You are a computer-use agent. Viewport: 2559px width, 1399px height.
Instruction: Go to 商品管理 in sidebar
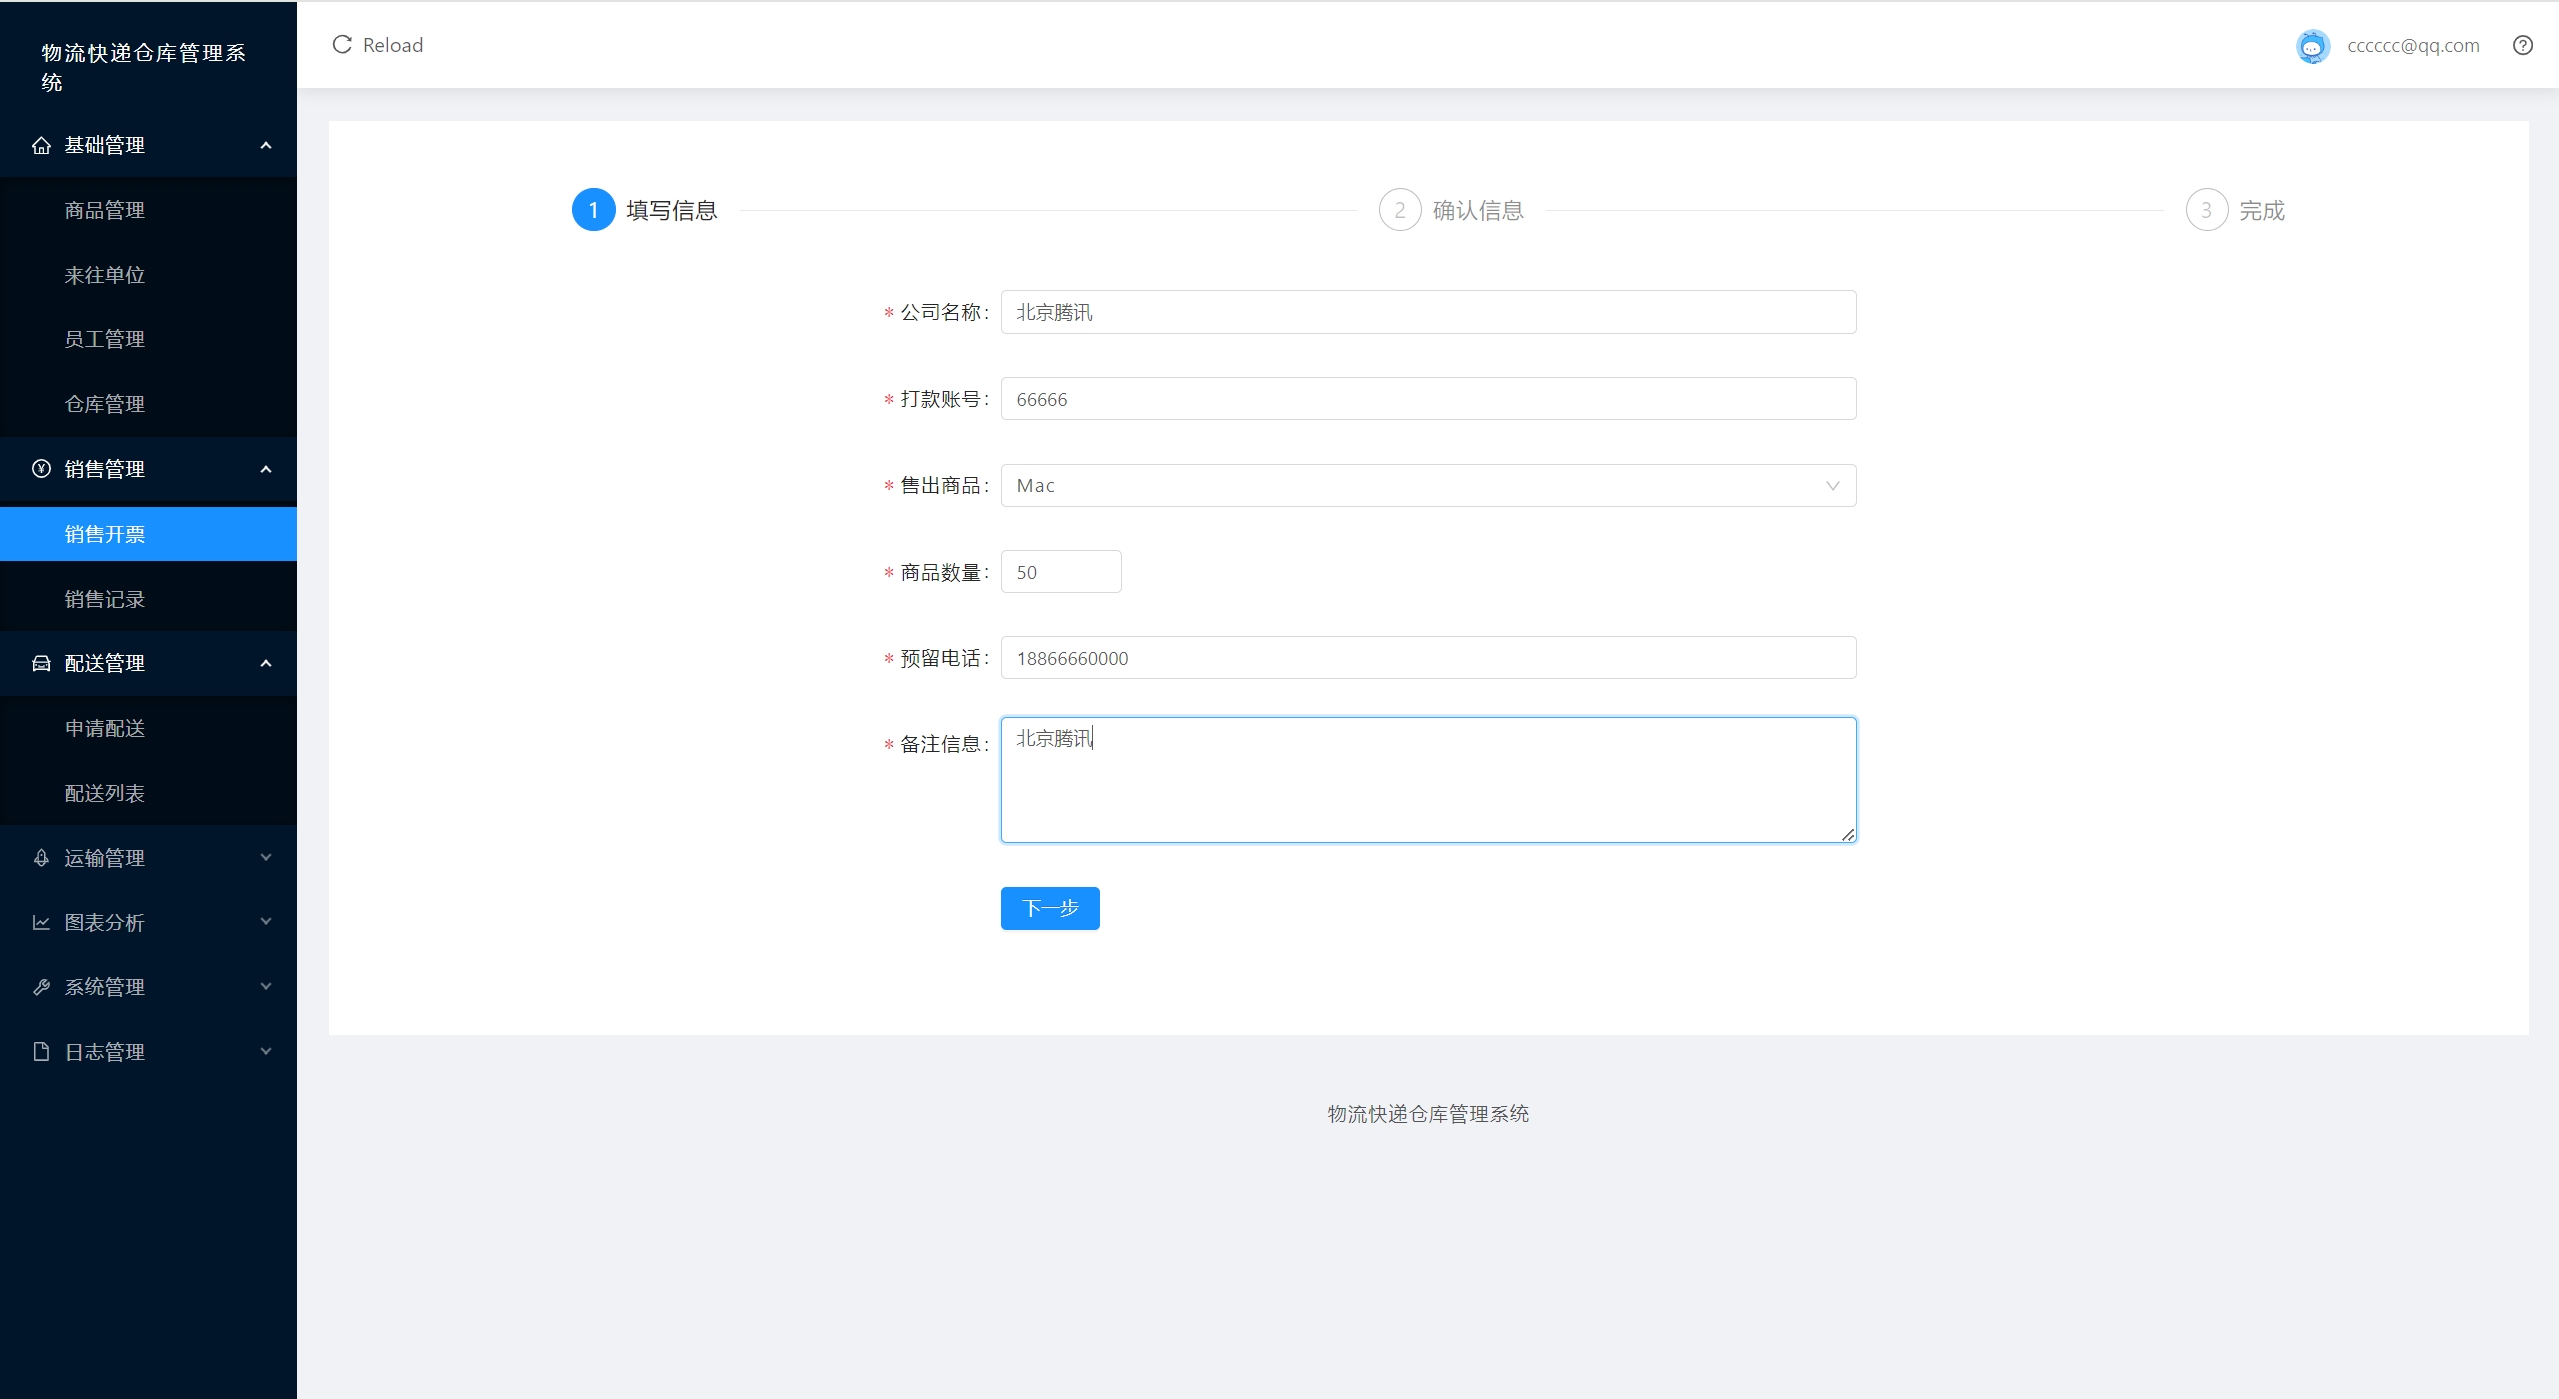(105, 210)
